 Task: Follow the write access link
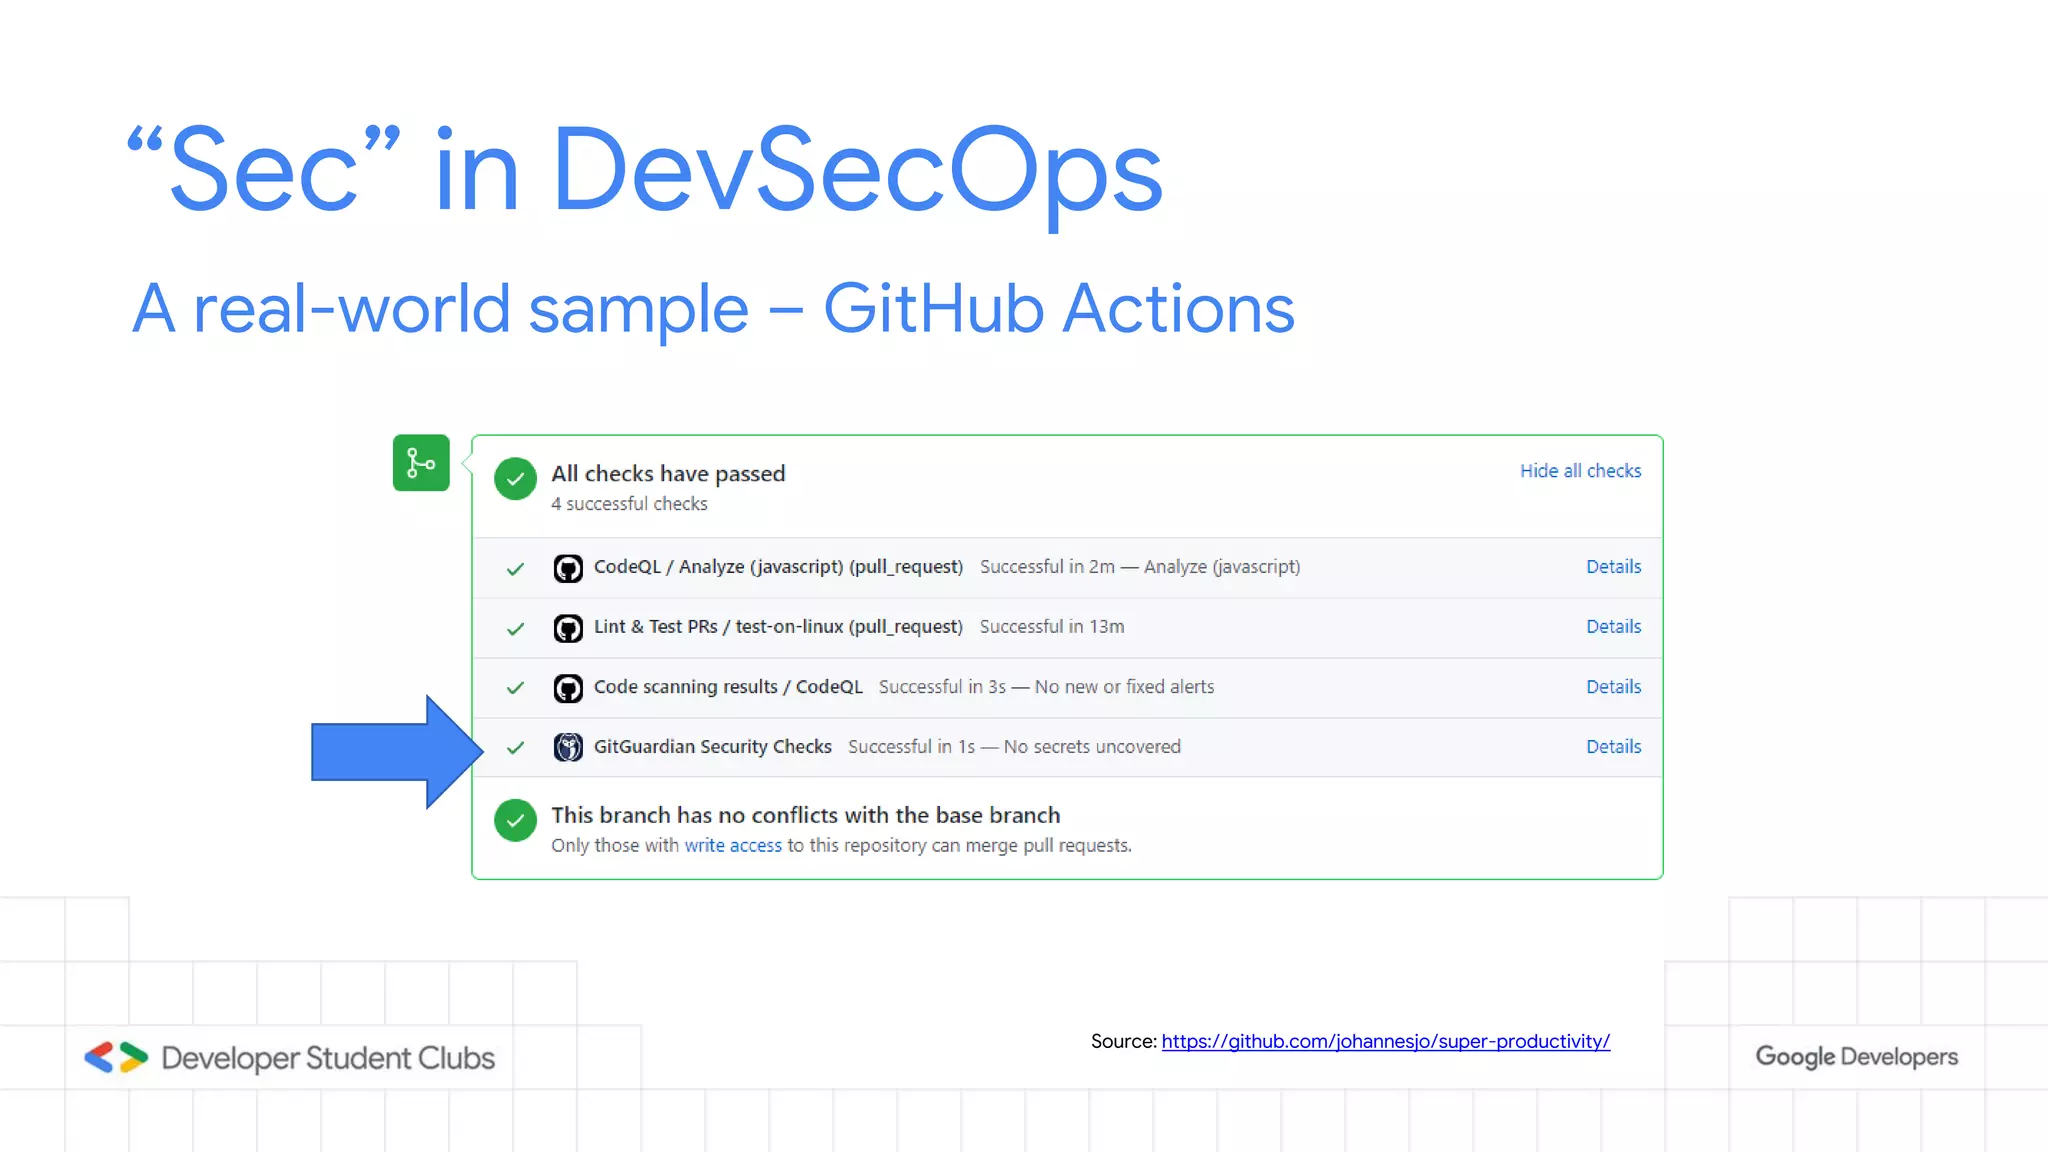733,846
